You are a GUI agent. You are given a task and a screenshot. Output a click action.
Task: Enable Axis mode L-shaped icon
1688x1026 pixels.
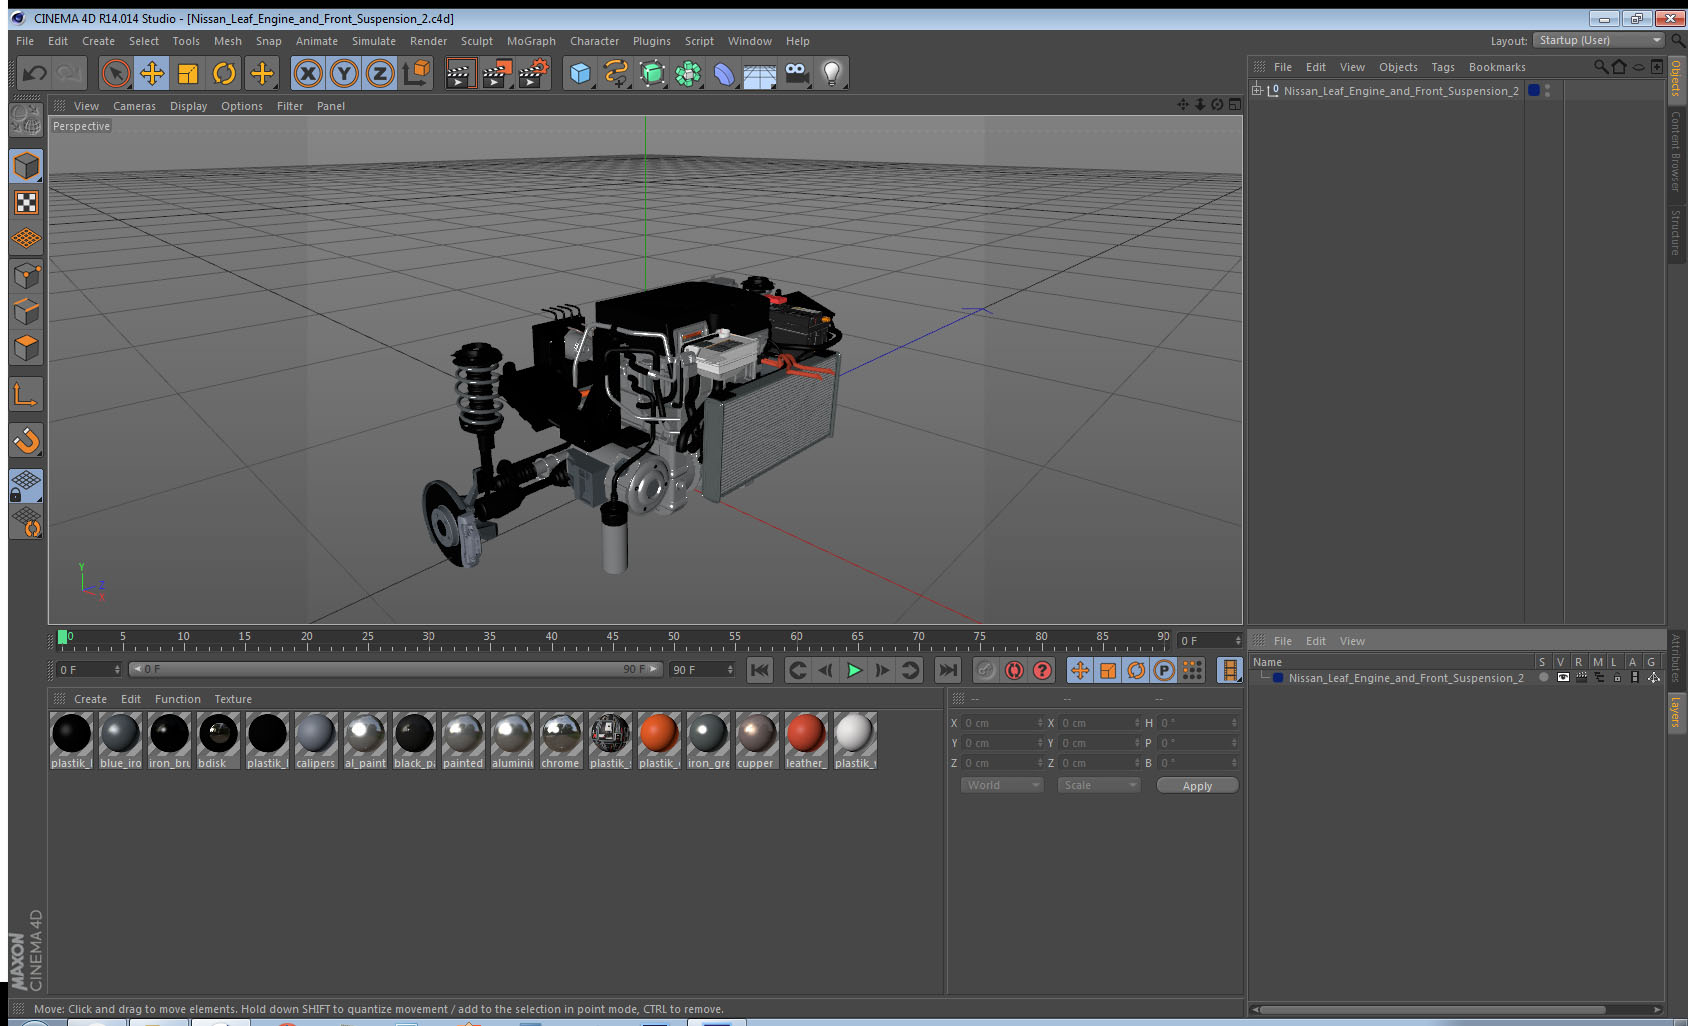(x=26, y=395)
